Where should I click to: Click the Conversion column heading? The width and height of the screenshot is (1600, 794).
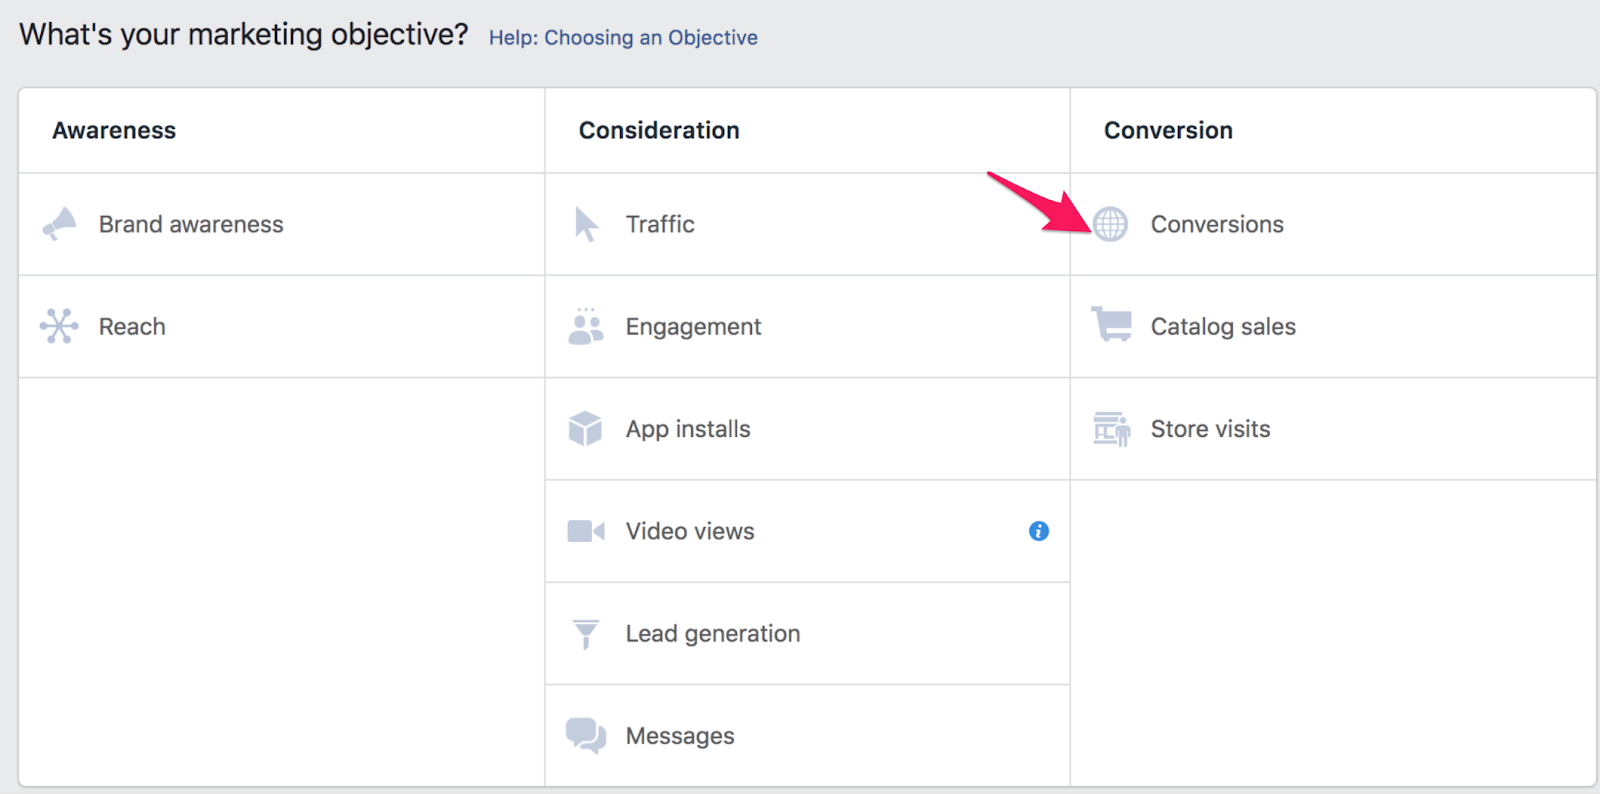click(x=1168, y=130)
